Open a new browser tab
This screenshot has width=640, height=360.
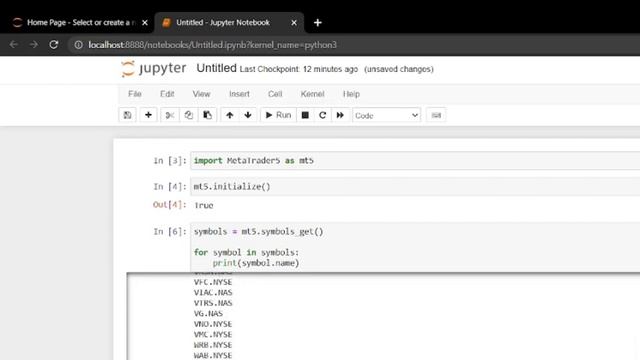click(x=318, y=23)
